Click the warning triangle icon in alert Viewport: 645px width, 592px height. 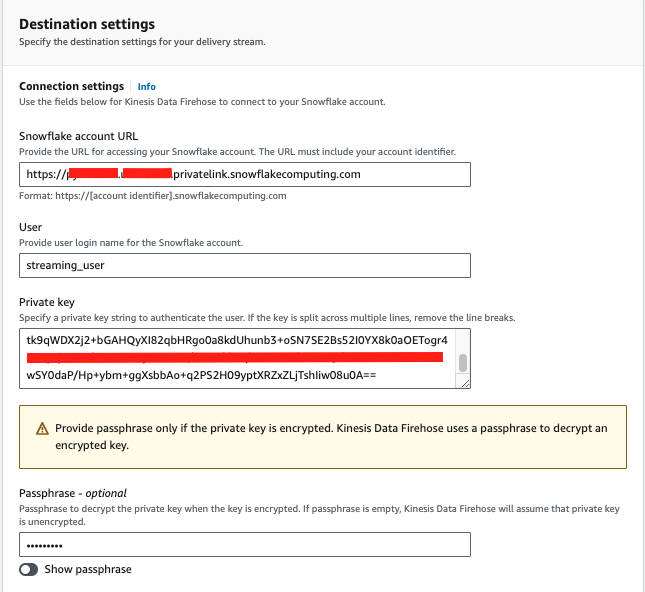click(x=42, y=427)
